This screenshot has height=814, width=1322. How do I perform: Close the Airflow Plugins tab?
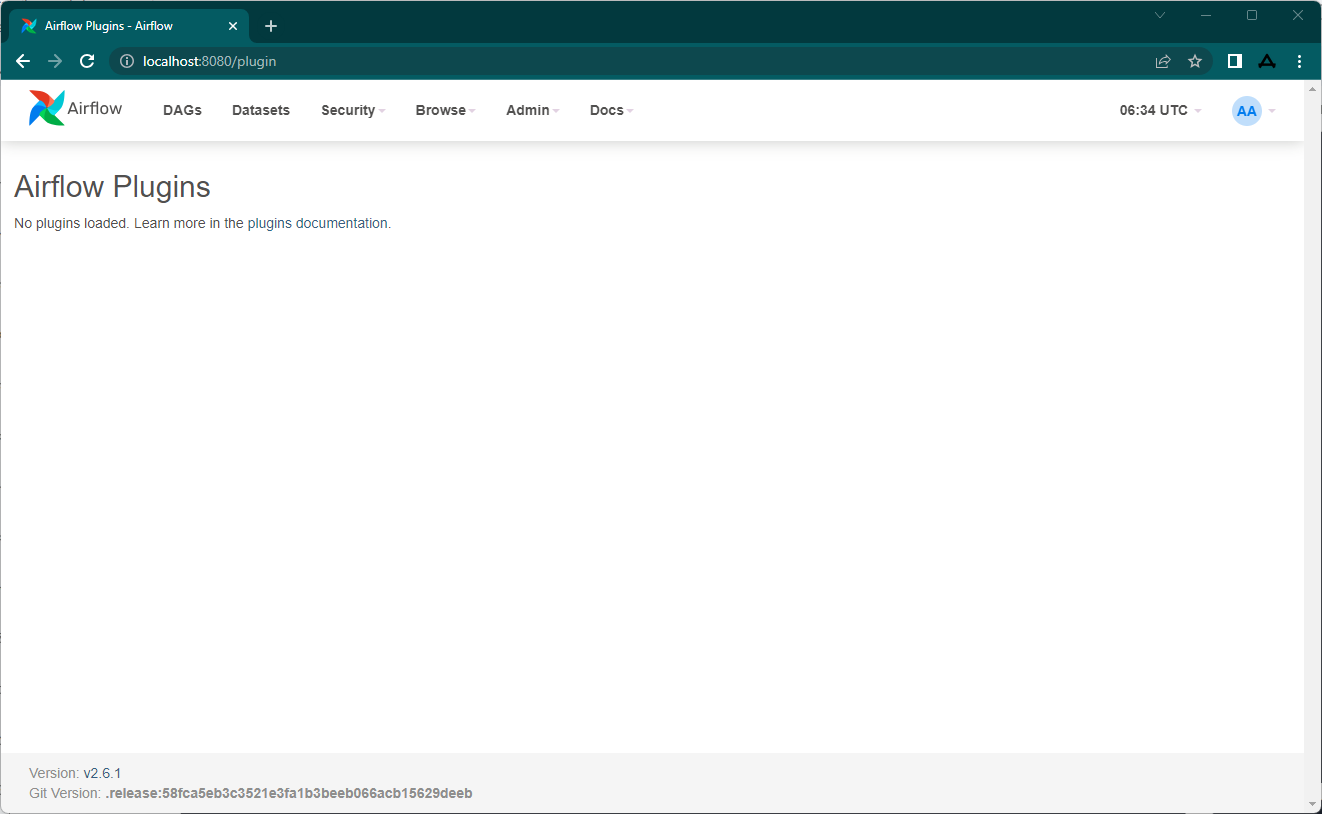pyautogui.click(x=232, y=26)
